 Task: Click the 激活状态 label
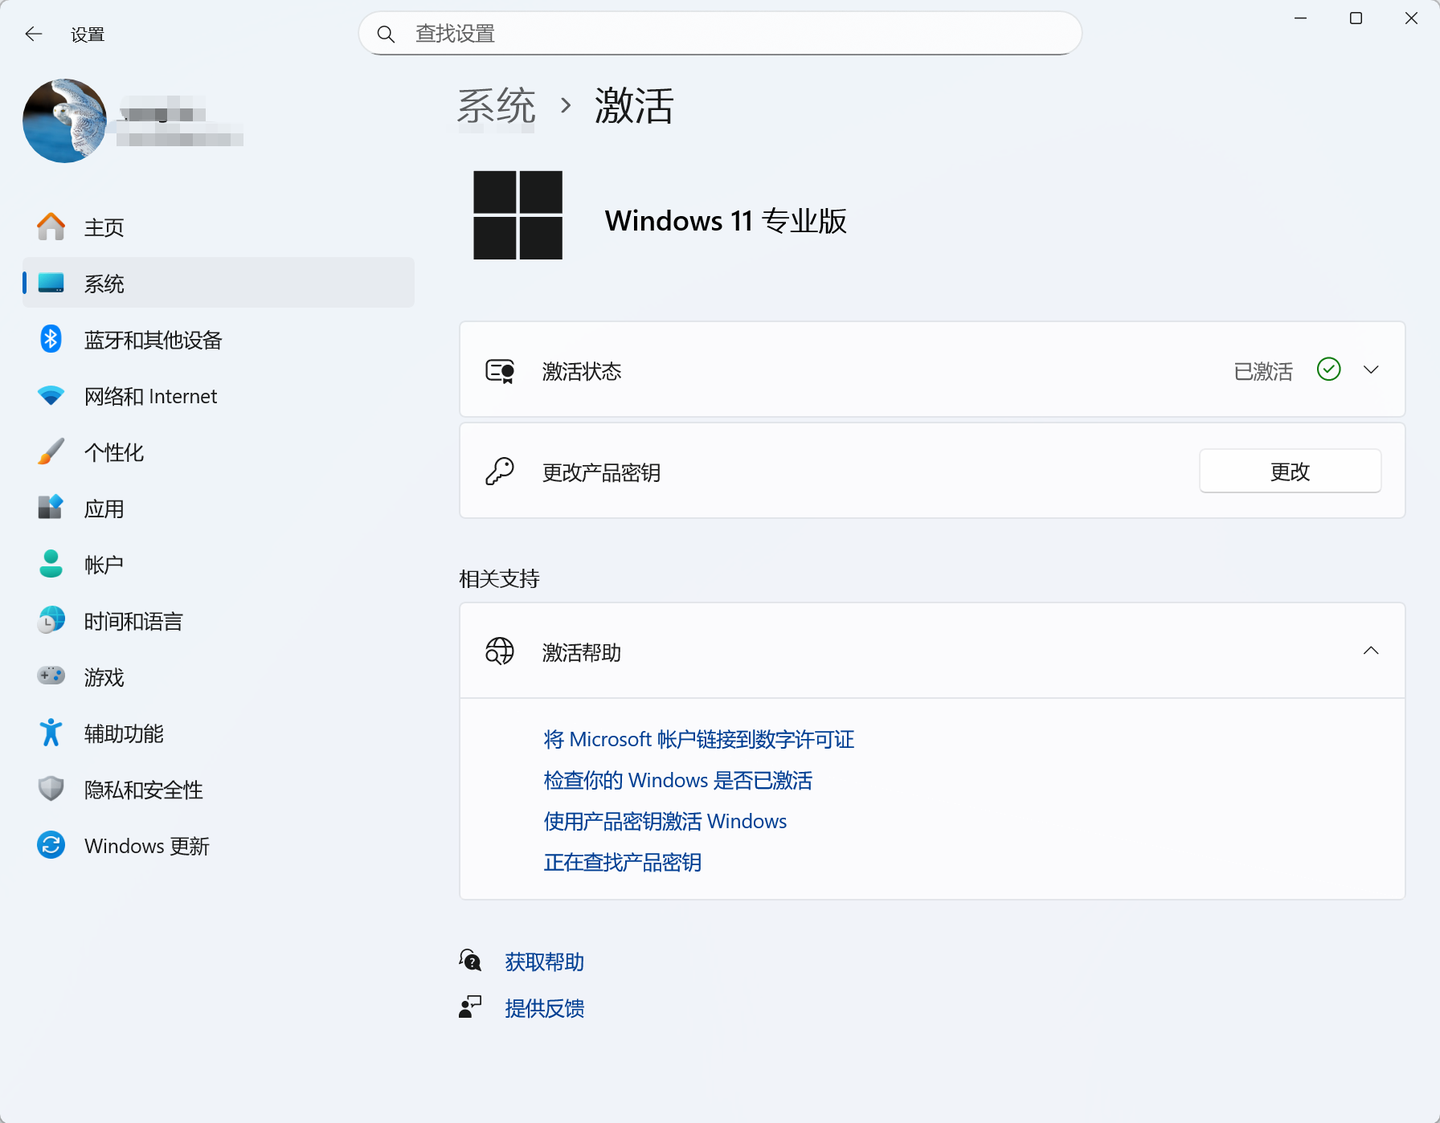(581, 372)
